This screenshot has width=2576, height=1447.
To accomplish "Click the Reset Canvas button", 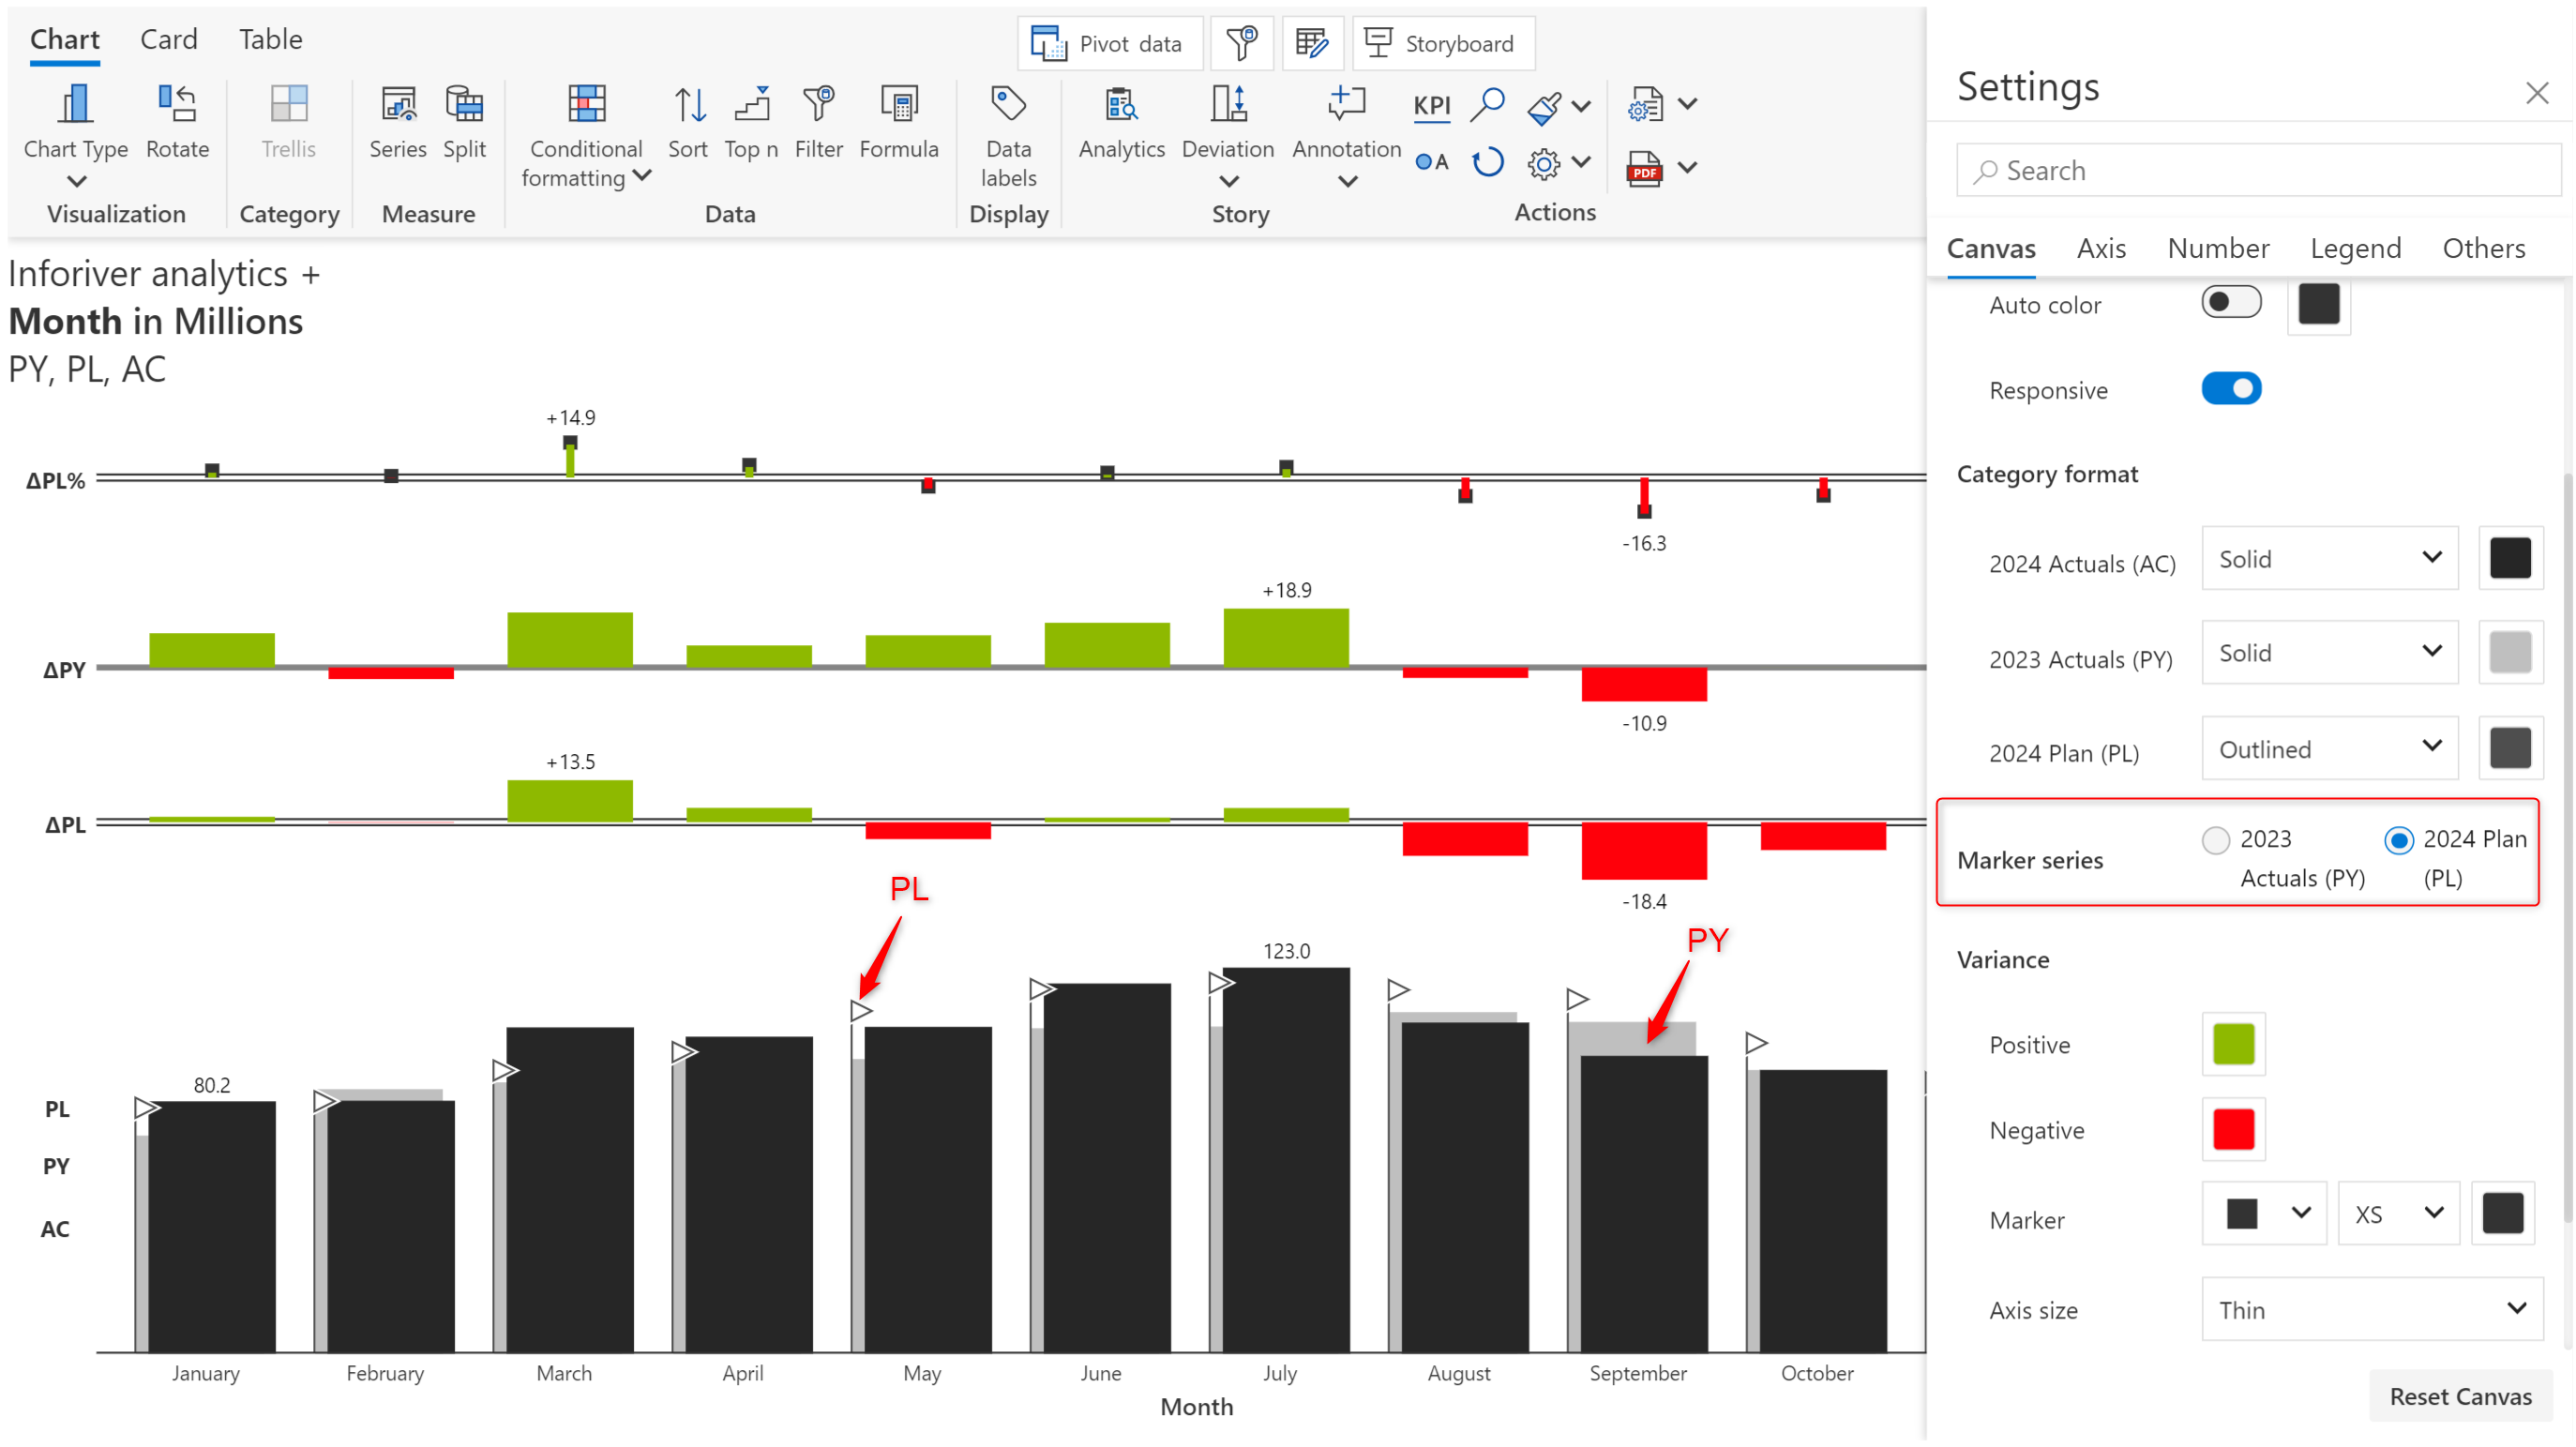I will point(2460,1395).
